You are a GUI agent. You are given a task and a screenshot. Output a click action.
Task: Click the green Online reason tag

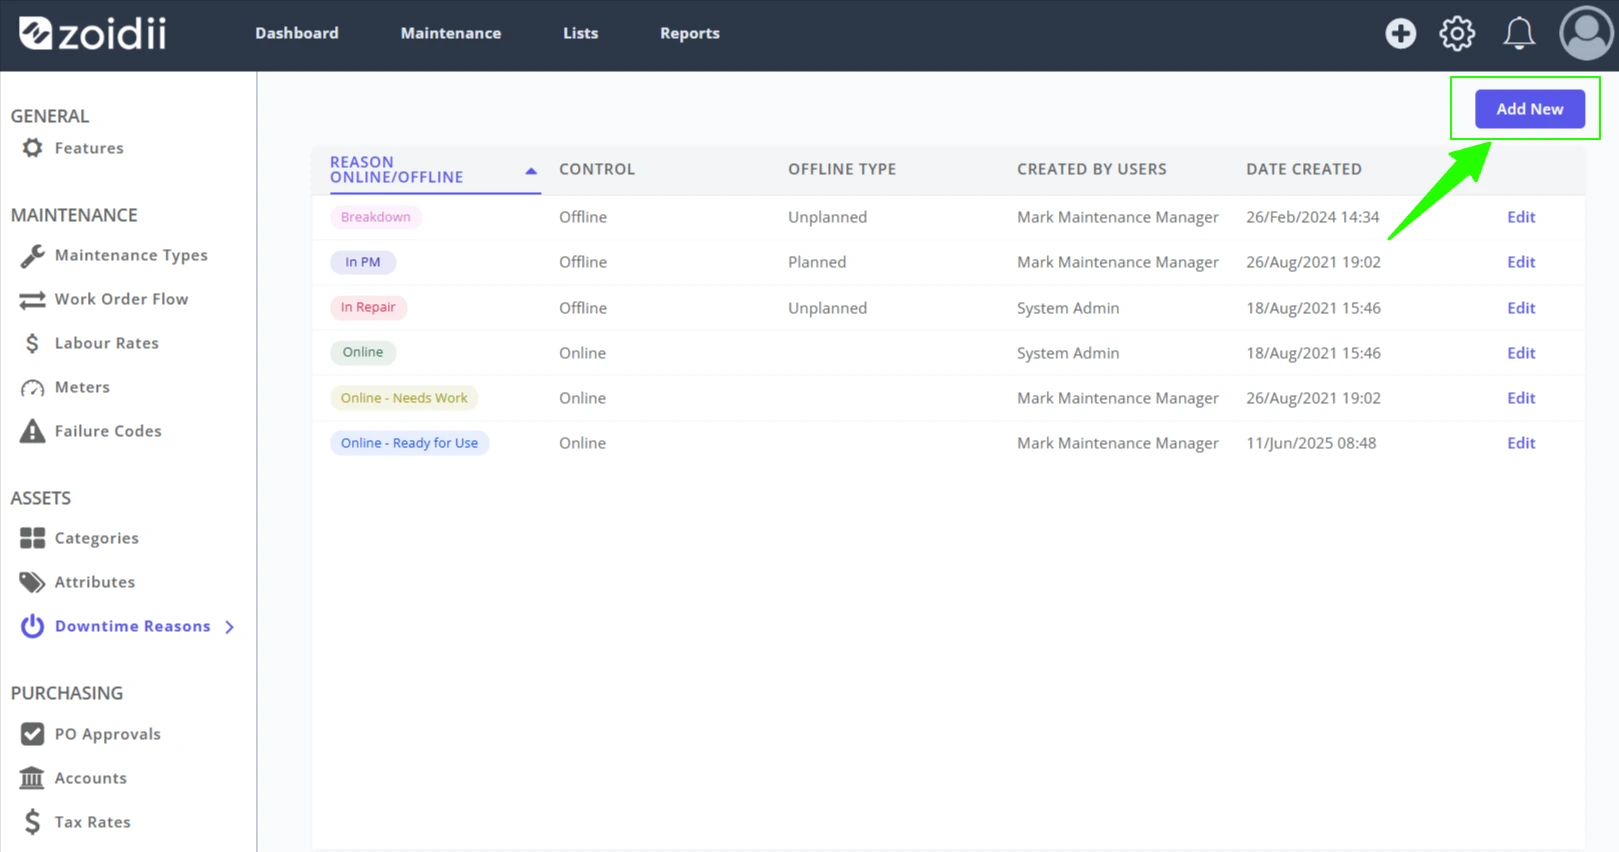click(x=363, y=352)
